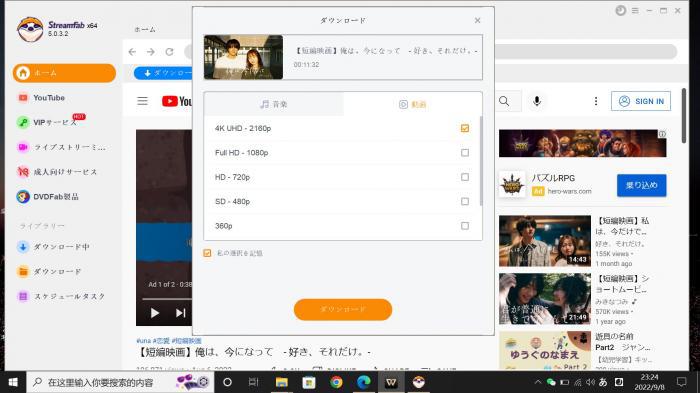This screenshot has width=700, height=393.
Task: Open the ゆうぐのなまえ video thumbnail
Action: [x=545, y=351]
